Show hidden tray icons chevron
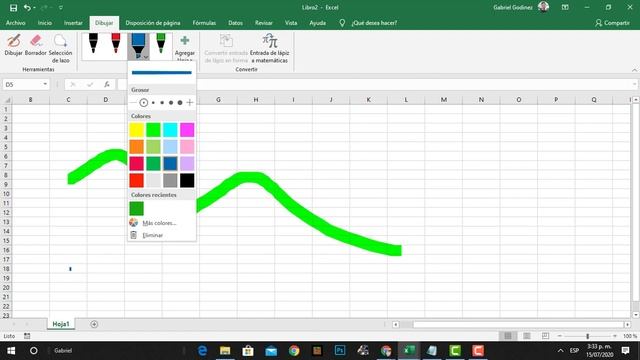 tap(560, 351)
